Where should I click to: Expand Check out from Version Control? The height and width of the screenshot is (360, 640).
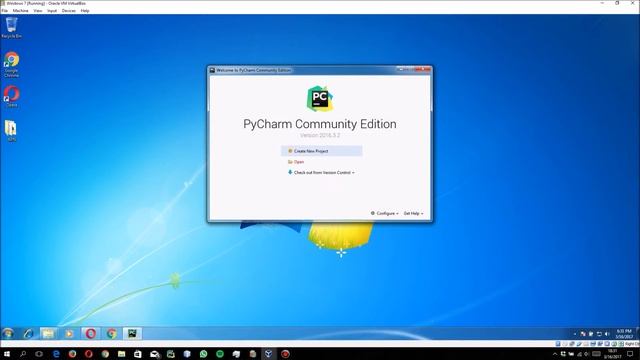[324, 173]
